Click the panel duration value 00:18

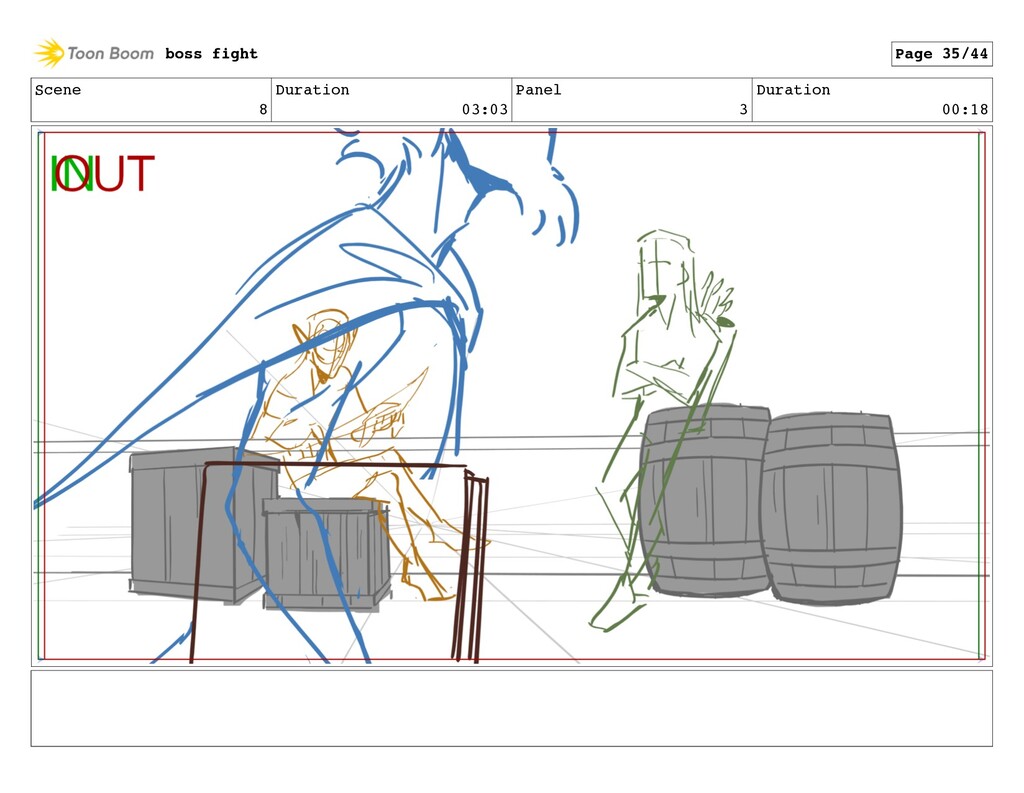point(965,109)
